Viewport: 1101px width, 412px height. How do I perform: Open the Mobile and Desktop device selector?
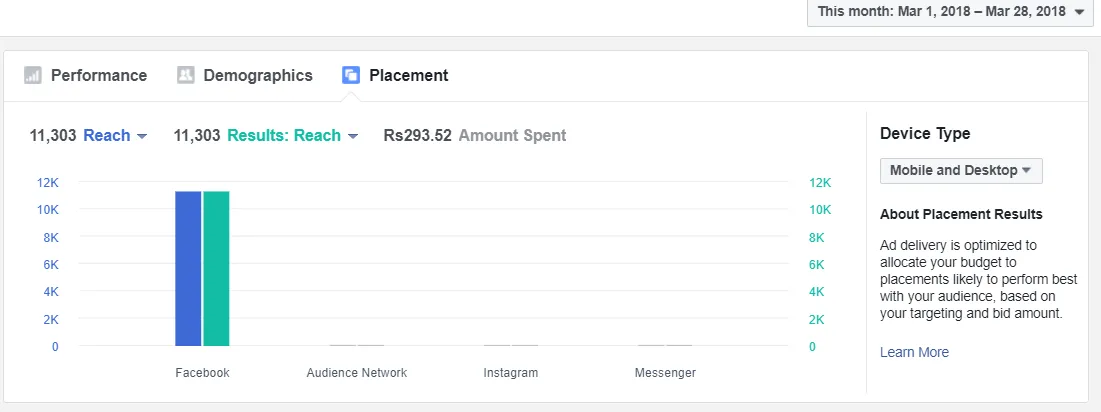tap(961, 171)
